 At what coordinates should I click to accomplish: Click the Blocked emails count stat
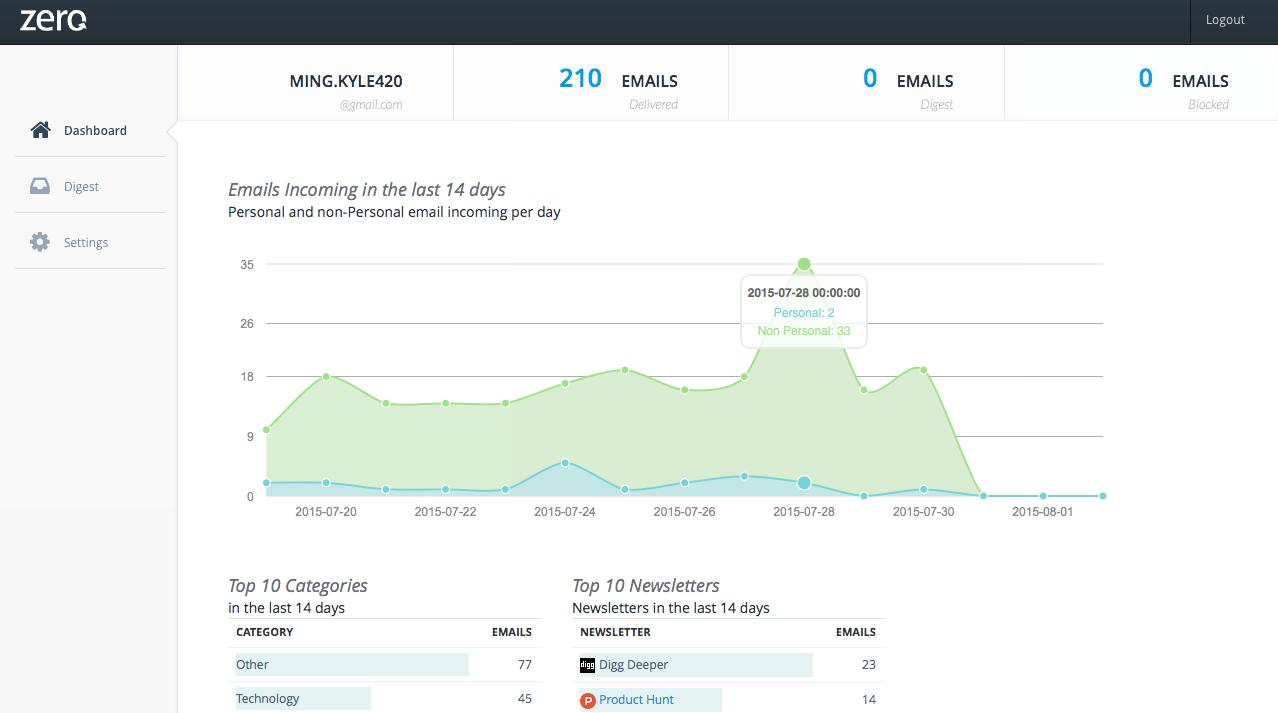tap(1145, 79)
